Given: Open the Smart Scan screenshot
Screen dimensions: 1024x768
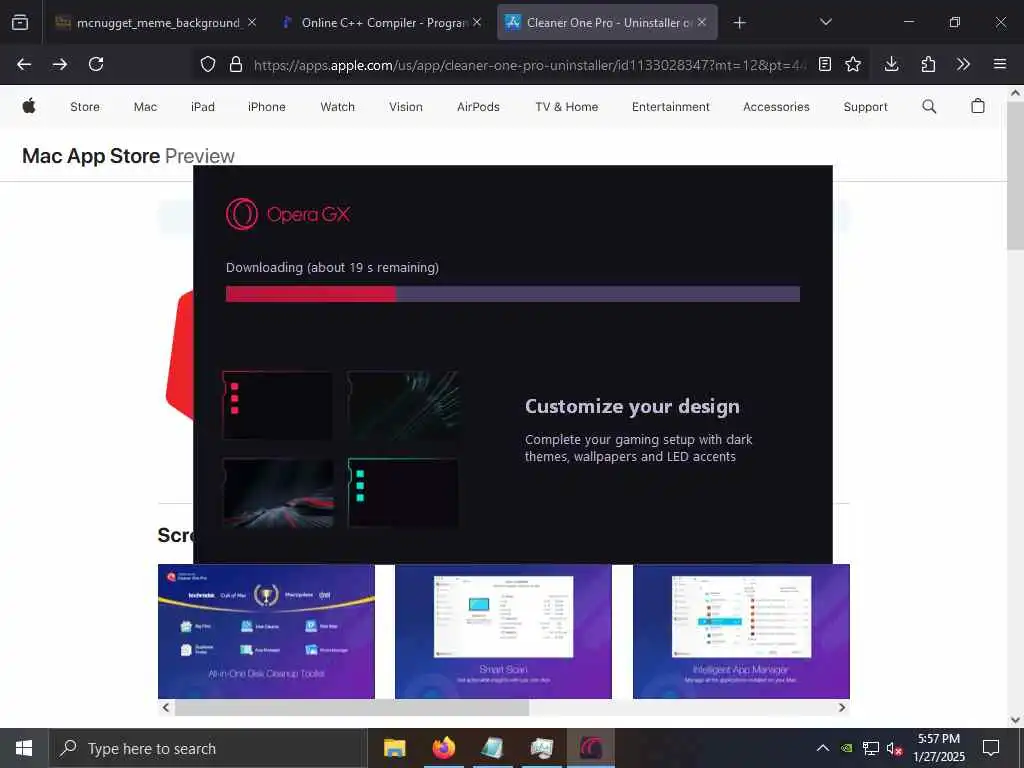Looking at the screenshot, I should coord(504,632).
